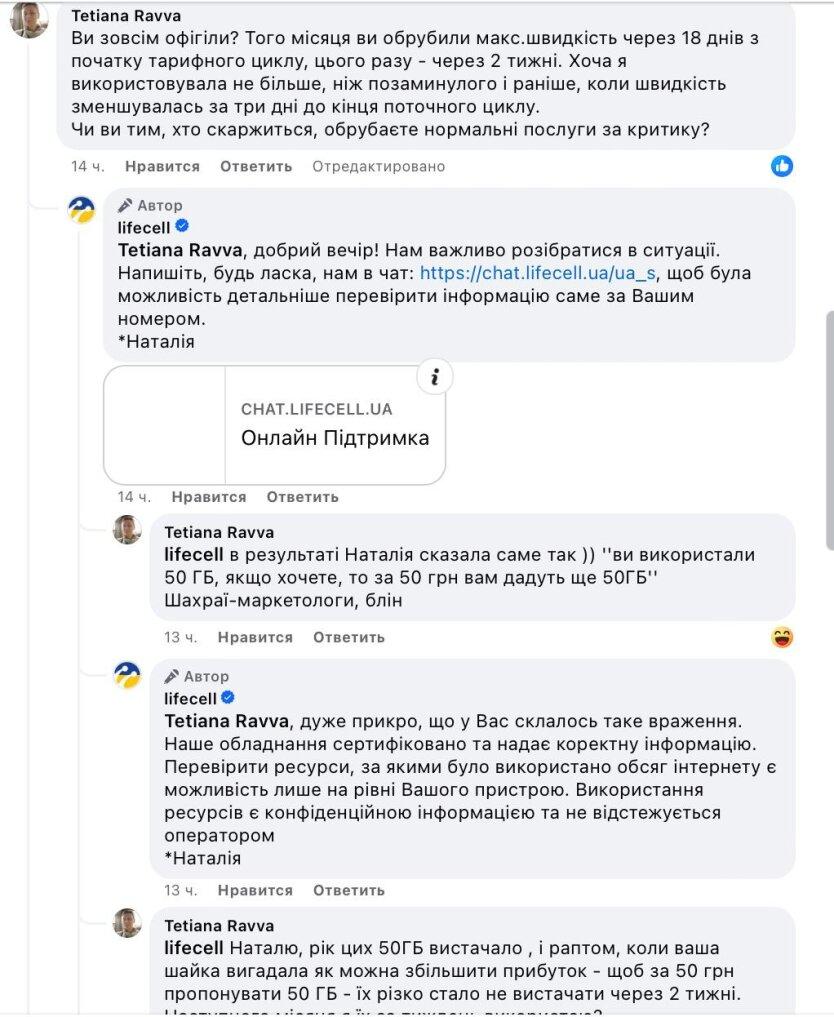Click the verified badge beside first lifecell name

[183, 227]
